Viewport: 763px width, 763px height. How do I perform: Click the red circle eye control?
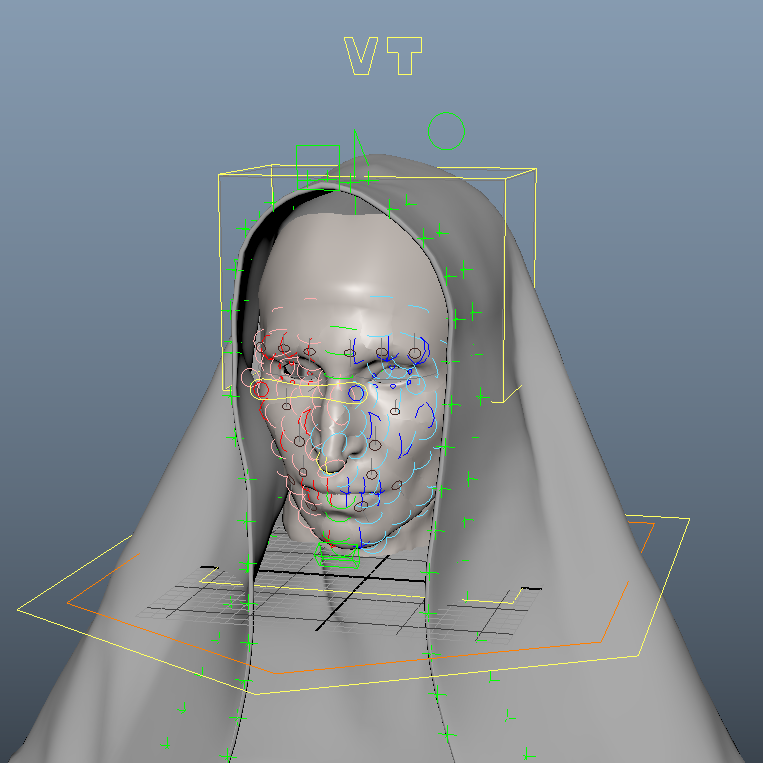(x=261, y=389)
